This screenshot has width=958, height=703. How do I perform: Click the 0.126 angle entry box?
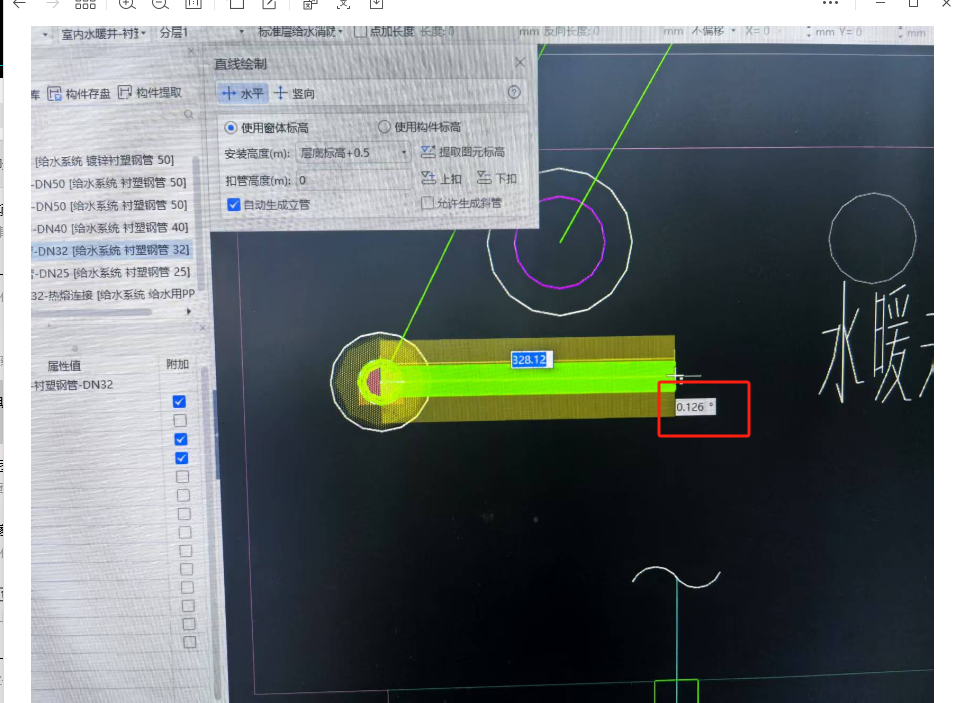[x=695, y=407]
